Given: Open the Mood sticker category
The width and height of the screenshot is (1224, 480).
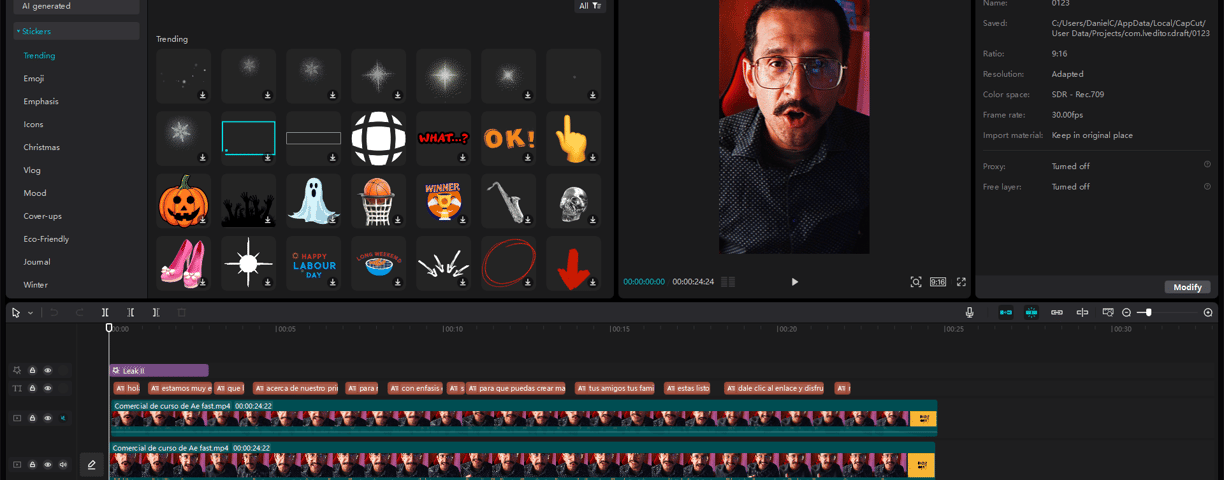Looking at the screenshot, I should [35, 193].
